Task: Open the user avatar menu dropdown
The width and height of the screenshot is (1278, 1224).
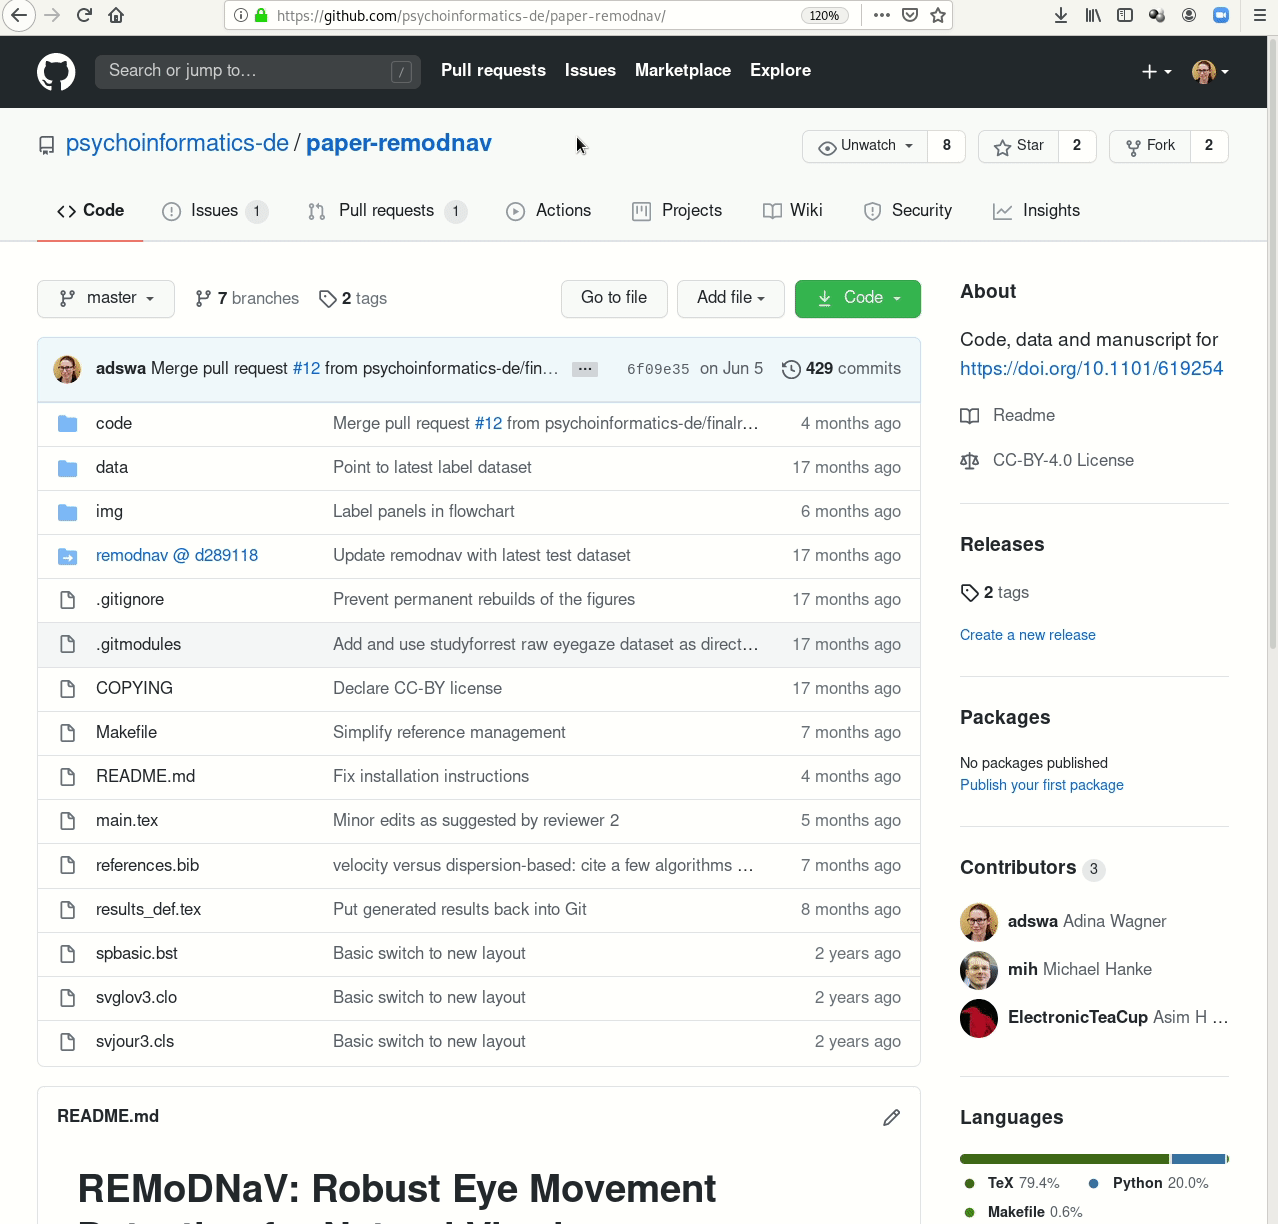Action: click(x=1210, y=71)
